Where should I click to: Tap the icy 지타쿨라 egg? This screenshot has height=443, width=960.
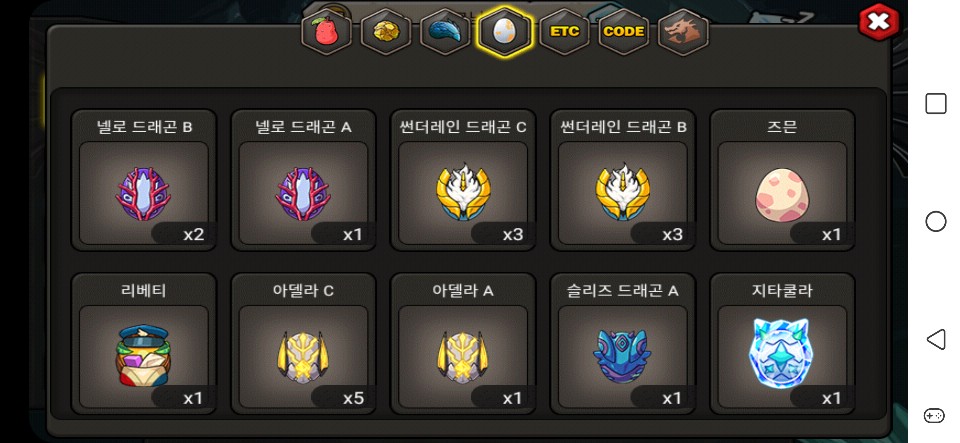tap(782, 344)
